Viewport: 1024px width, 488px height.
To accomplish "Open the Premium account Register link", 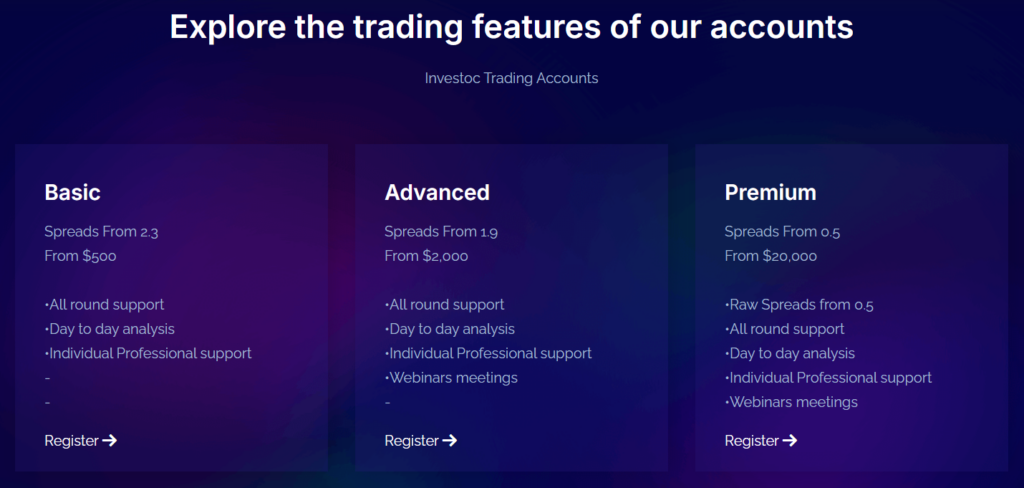I will tap(752, 441).
